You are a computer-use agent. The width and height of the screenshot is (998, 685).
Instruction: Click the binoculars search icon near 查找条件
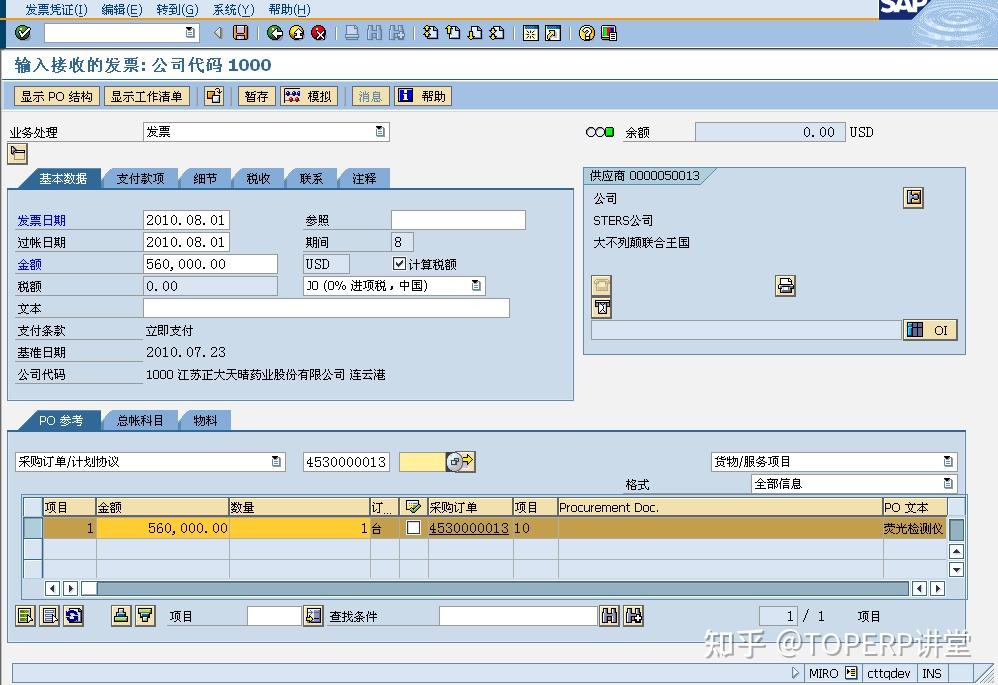pyautogui.click(x=611, y=616)
